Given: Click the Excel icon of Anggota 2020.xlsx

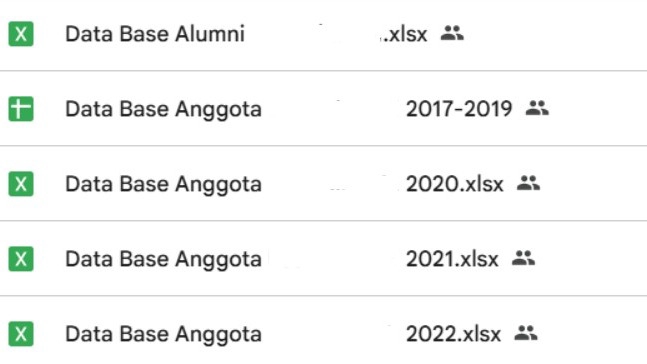Looking at the screenshot, I should click(21, 184).
